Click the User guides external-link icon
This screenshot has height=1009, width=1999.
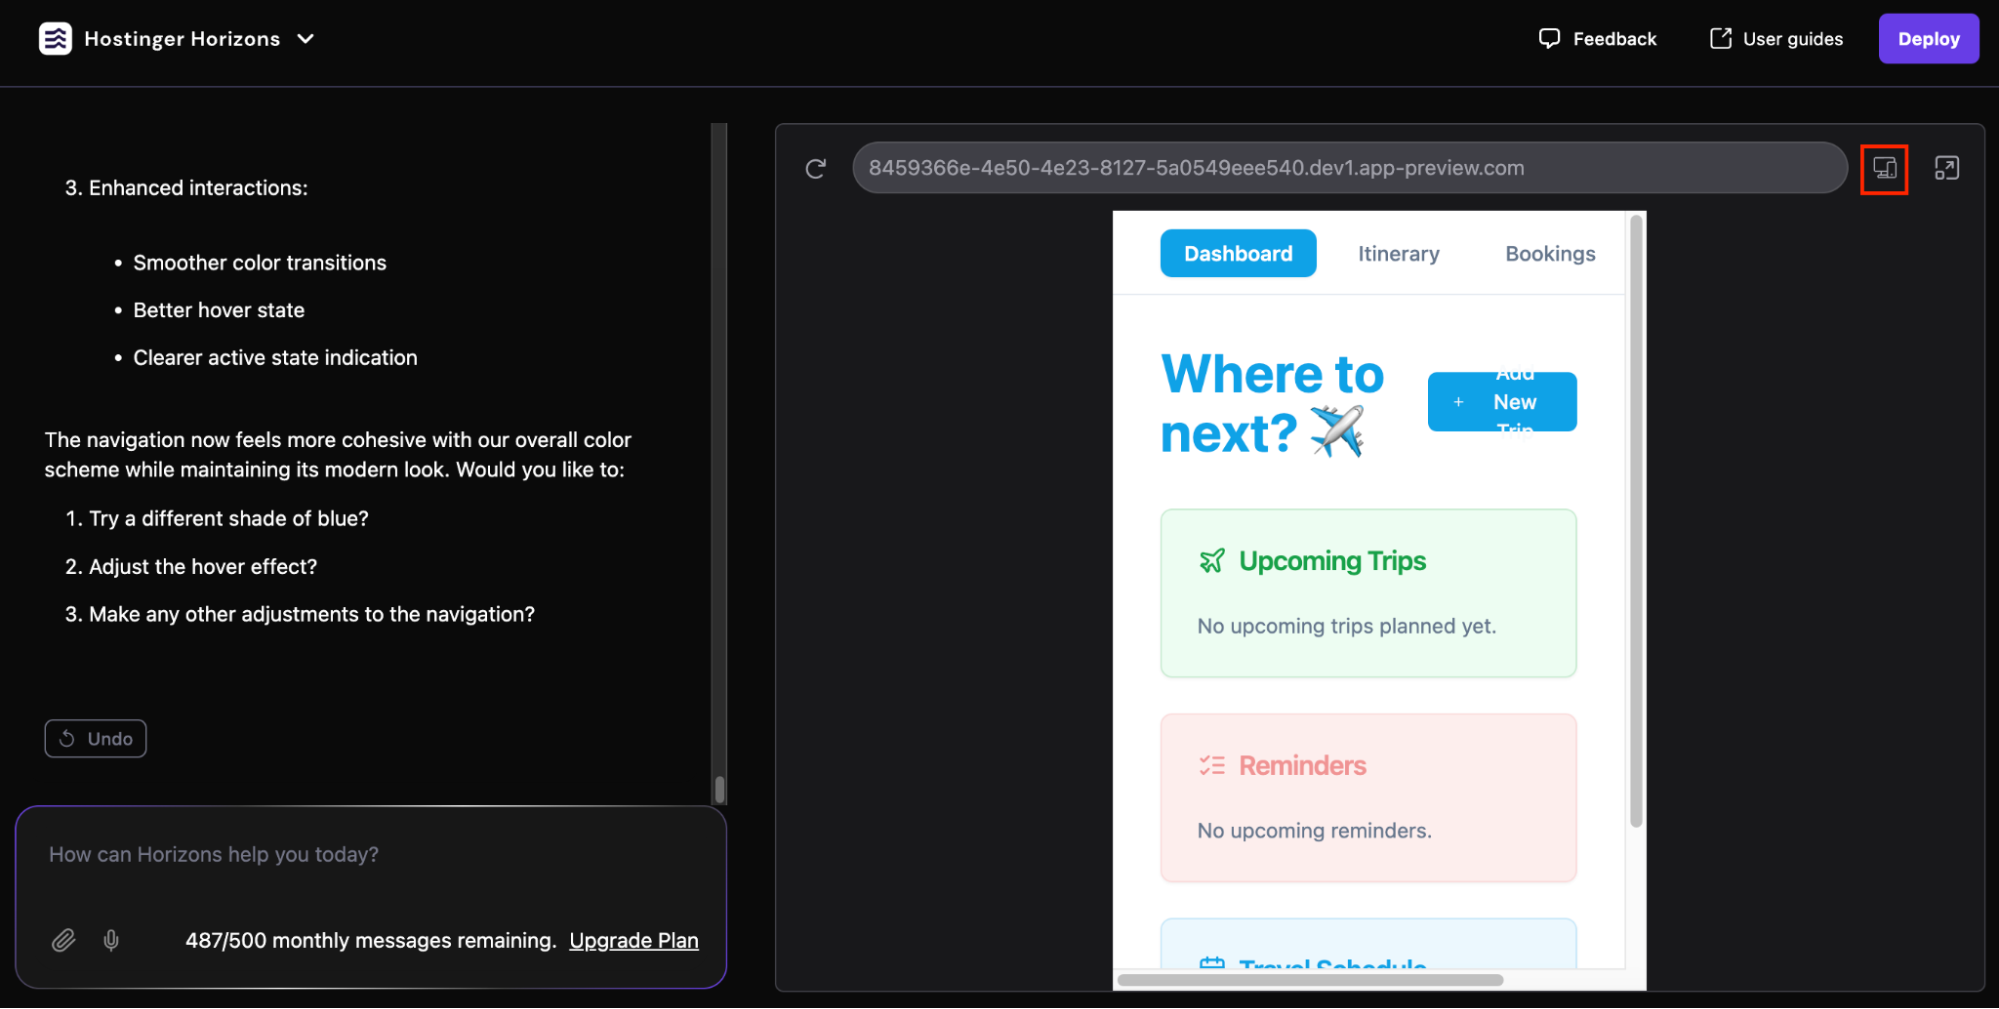(x=1720, y=38)
